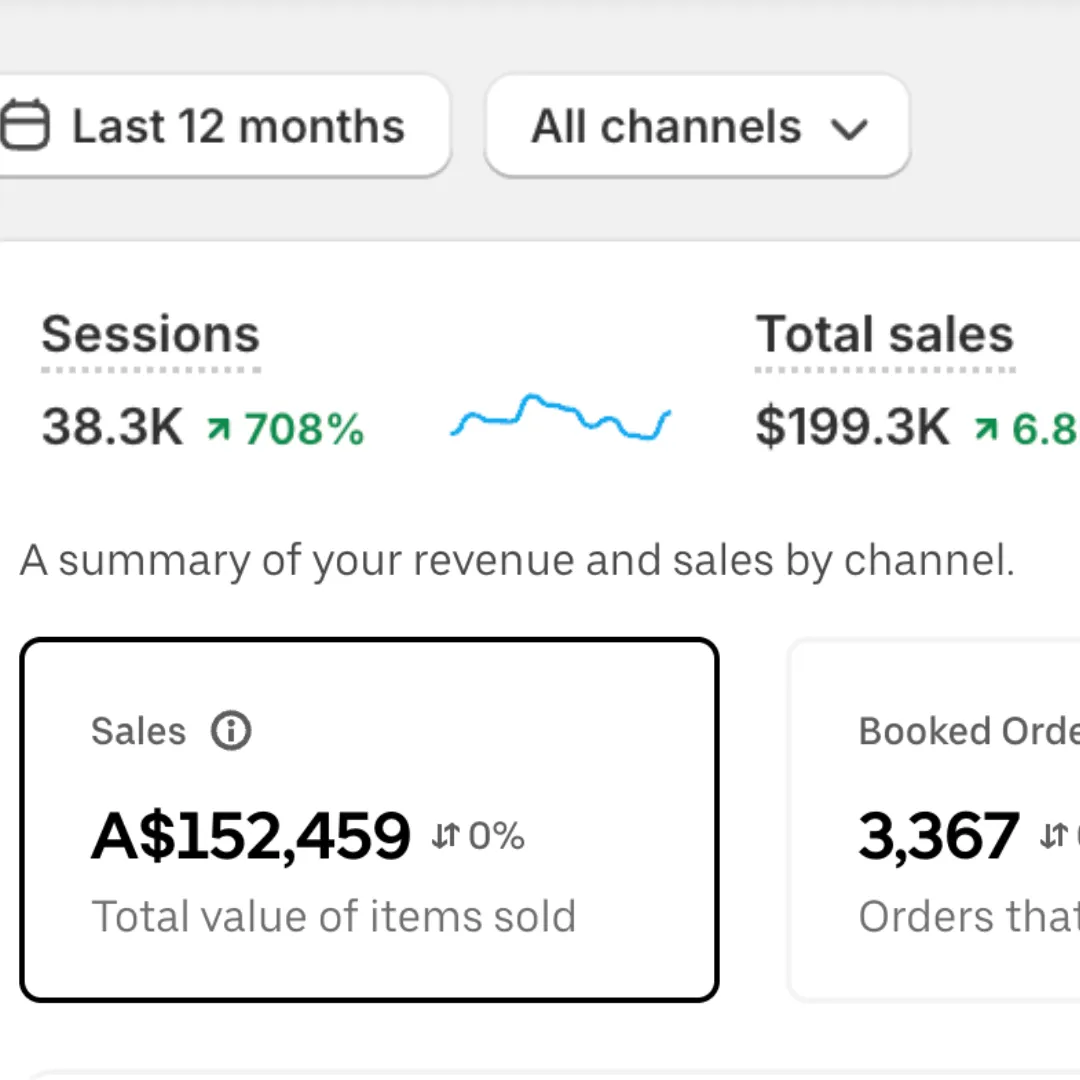Click the Total sales metric label
This screenshot has height=1080, width=1080.
tap(885, 335)
